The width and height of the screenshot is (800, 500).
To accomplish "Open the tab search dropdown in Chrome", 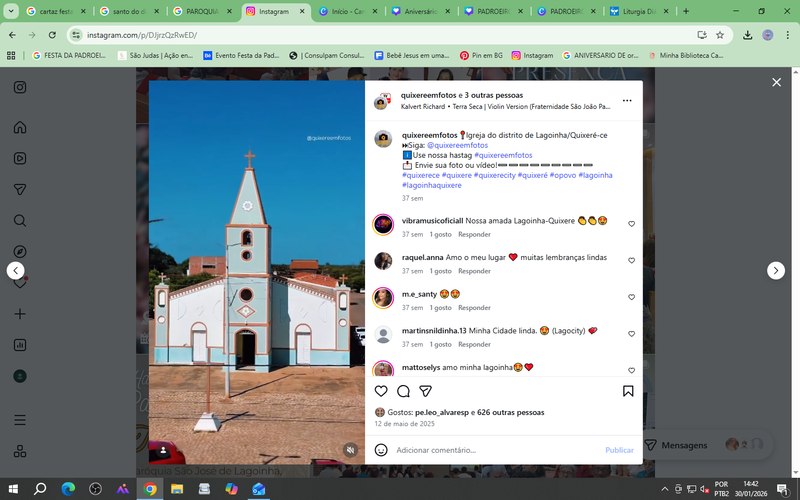I will coord(11,11).
